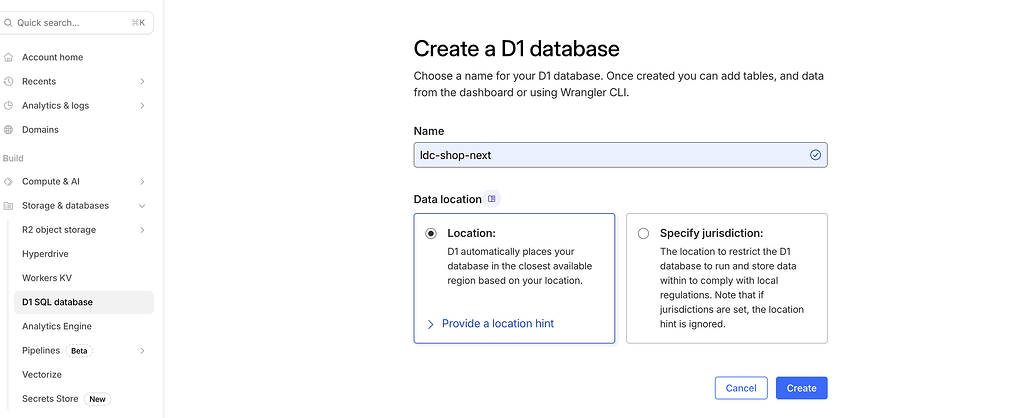This screenshot has height=418, width=1024.
Task: Open Analytics Engine in sidebar
Action: [57, 327]
